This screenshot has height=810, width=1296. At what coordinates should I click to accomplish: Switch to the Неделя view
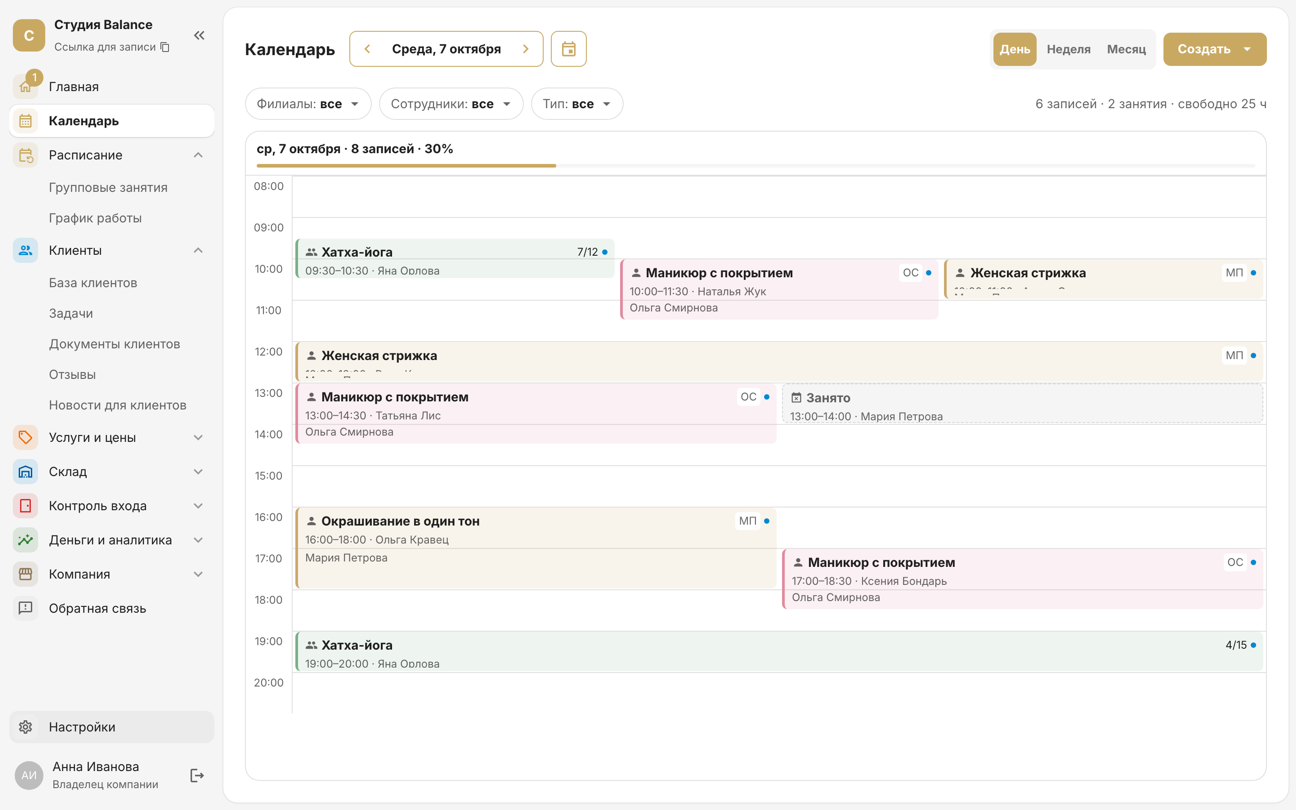pyautogui.click(x=1068, y=49)
